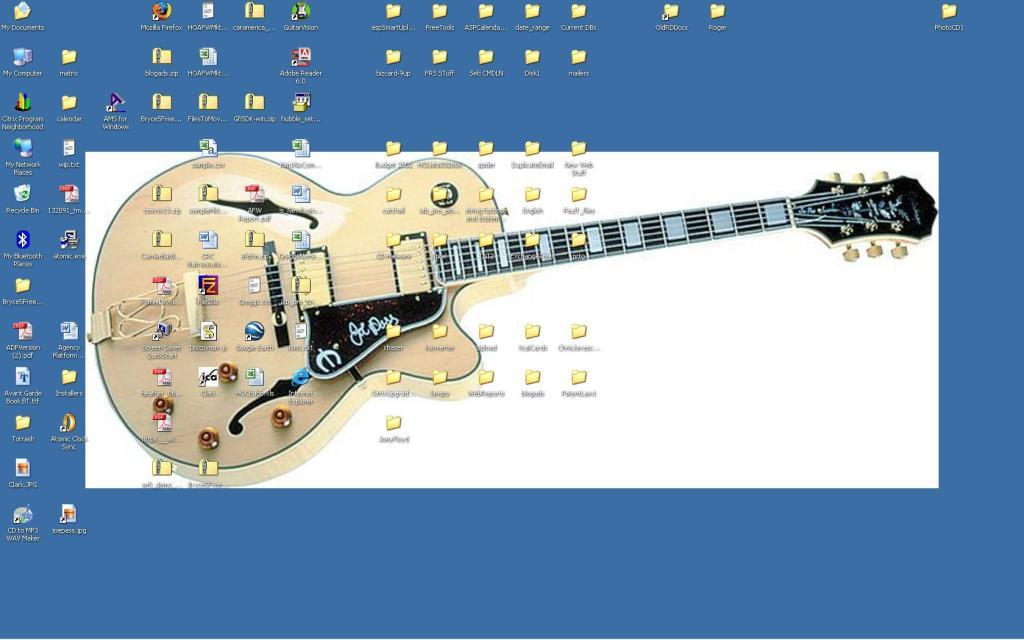
Task: Select the blogads.zip archive
Action: click(161, 57)
